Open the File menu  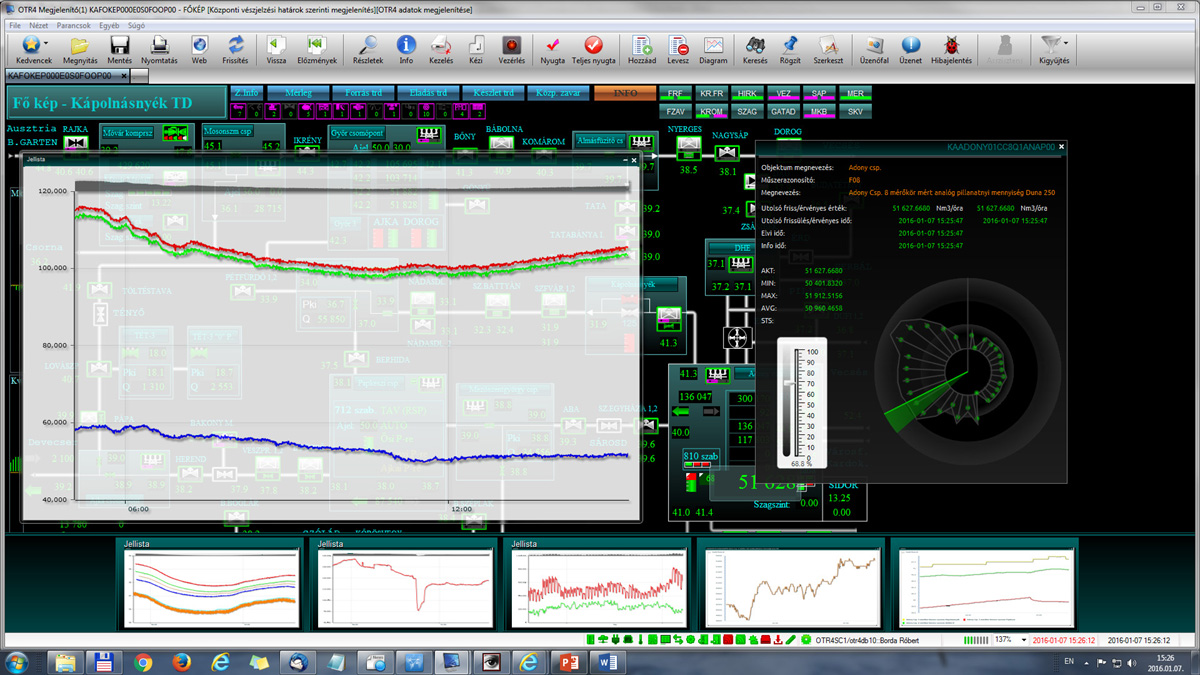(15, 24)
